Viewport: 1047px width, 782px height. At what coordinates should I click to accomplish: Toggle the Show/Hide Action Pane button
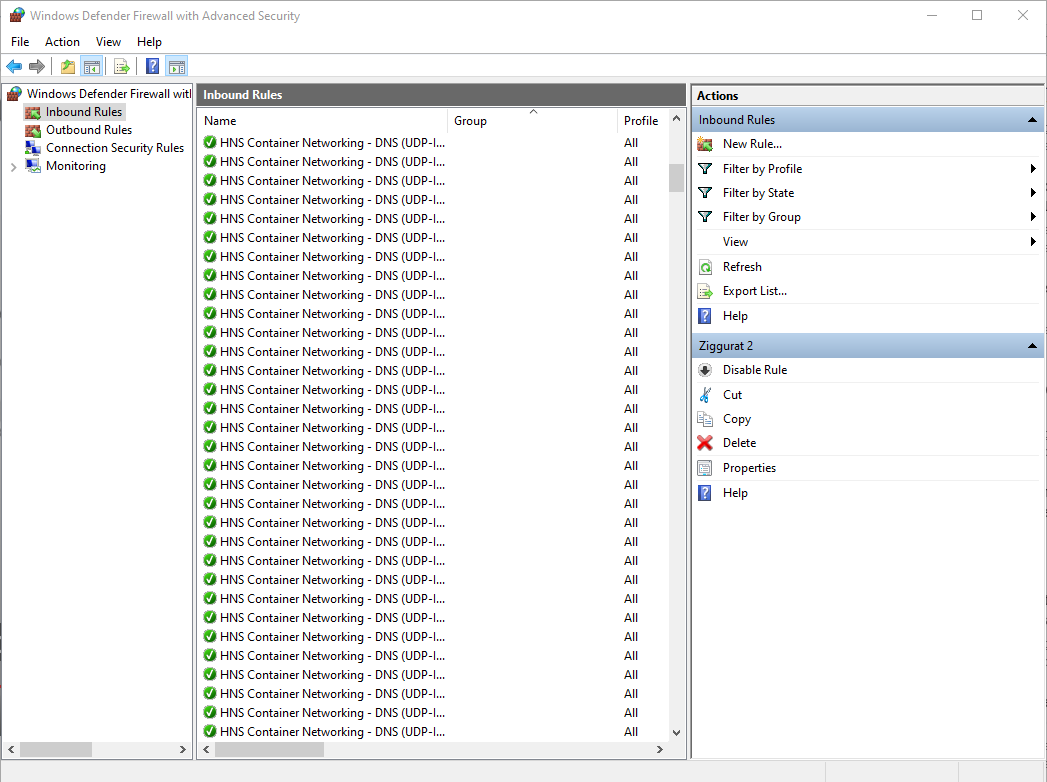177,67
